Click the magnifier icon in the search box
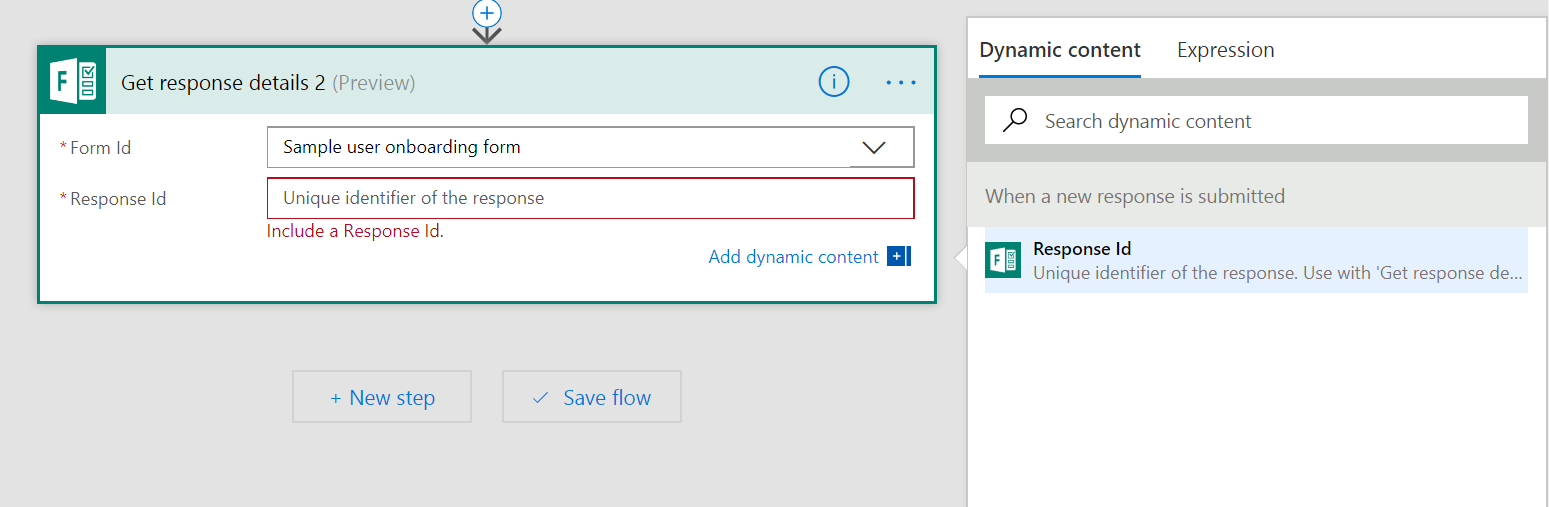 tap(1015, 121)
